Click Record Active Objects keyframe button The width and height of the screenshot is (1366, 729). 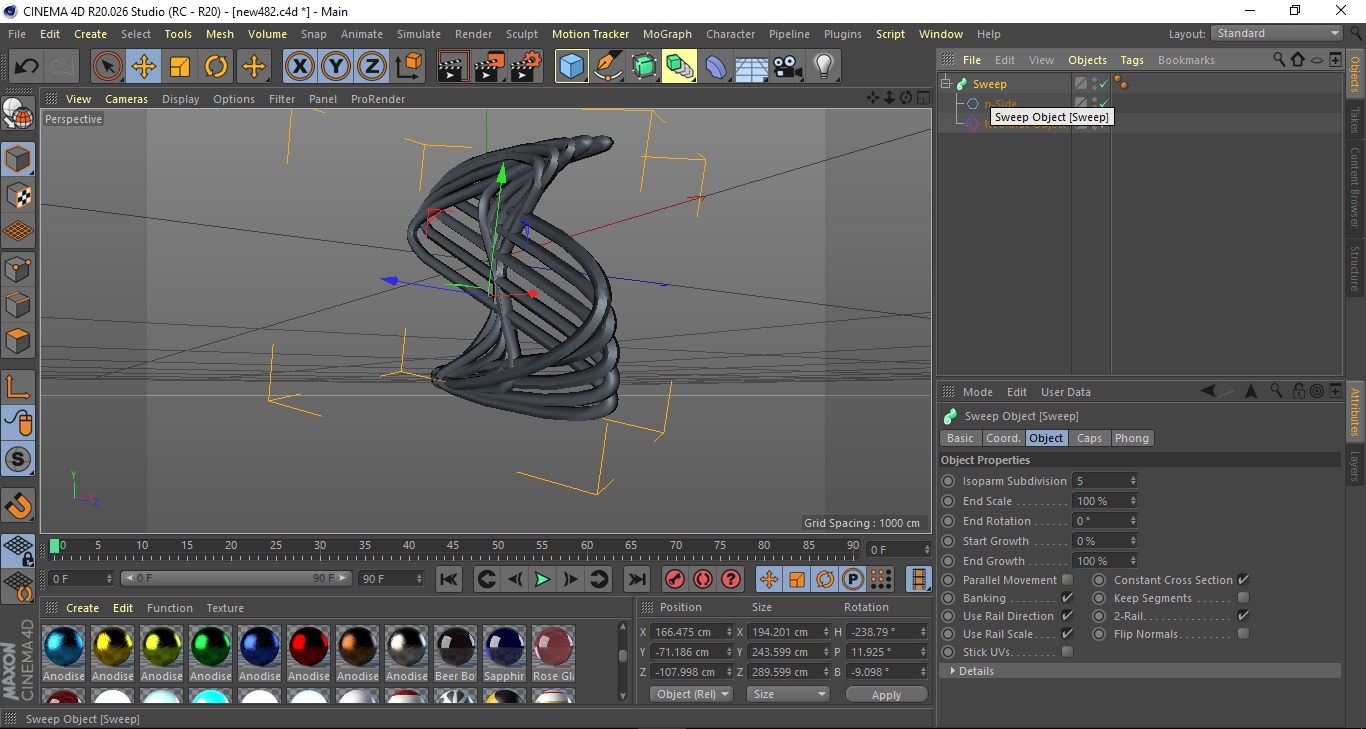[674, 579]
